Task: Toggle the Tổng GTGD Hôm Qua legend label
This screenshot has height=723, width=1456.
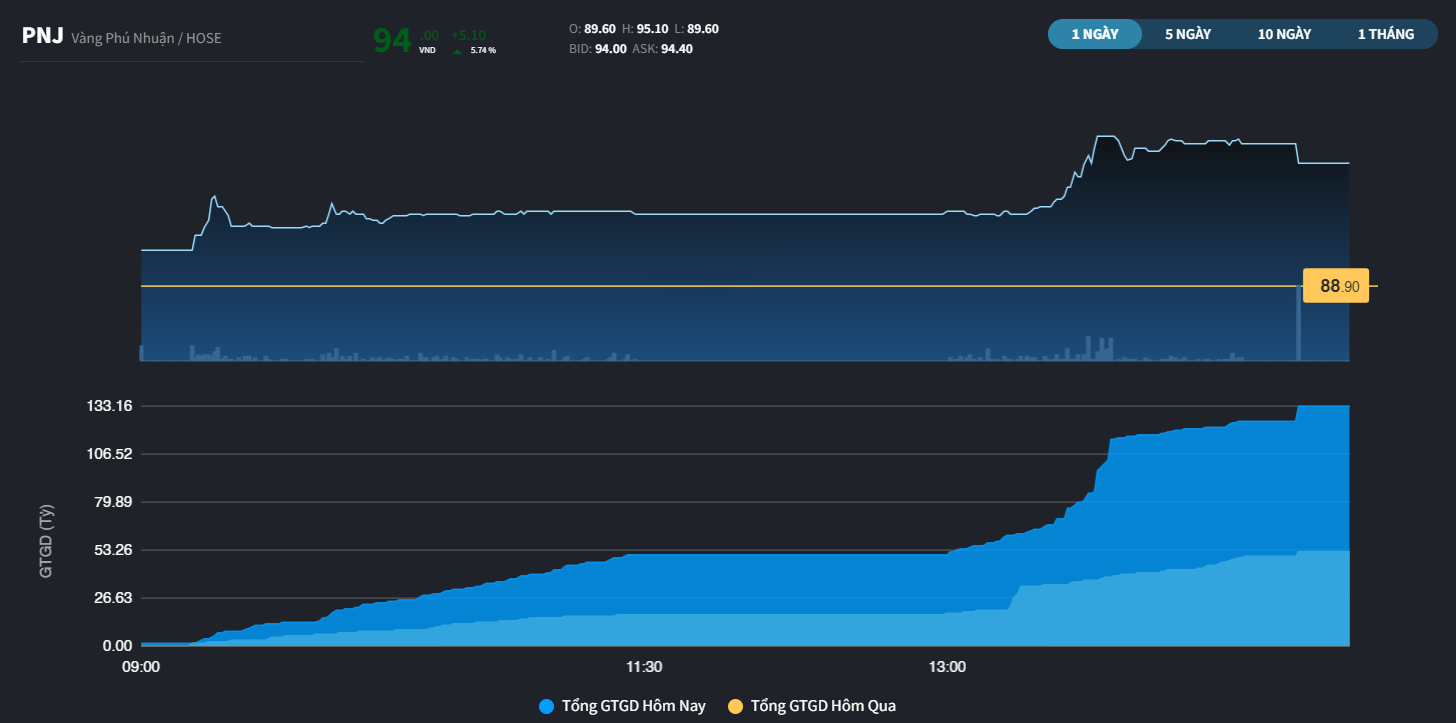Action: (x=823, y=706)
